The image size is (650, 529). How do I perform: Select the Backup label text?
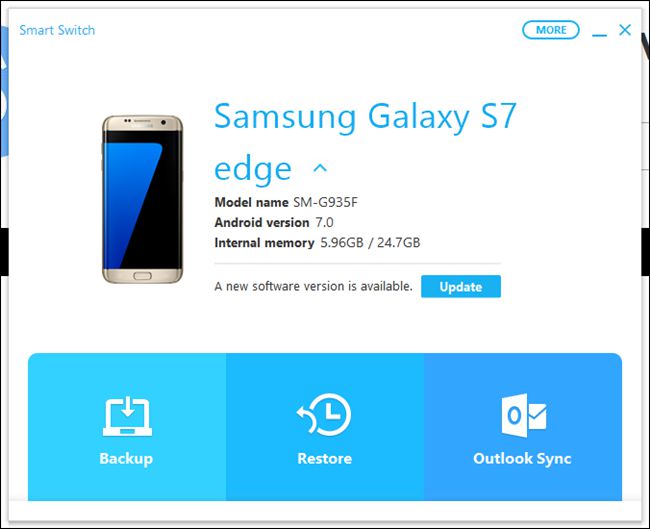[x=126, y=459]
